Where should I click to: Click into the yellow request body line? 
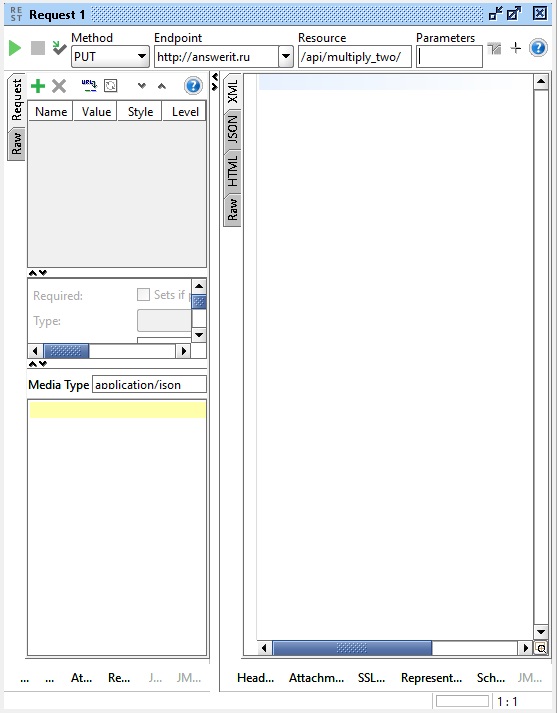point(118,410)
